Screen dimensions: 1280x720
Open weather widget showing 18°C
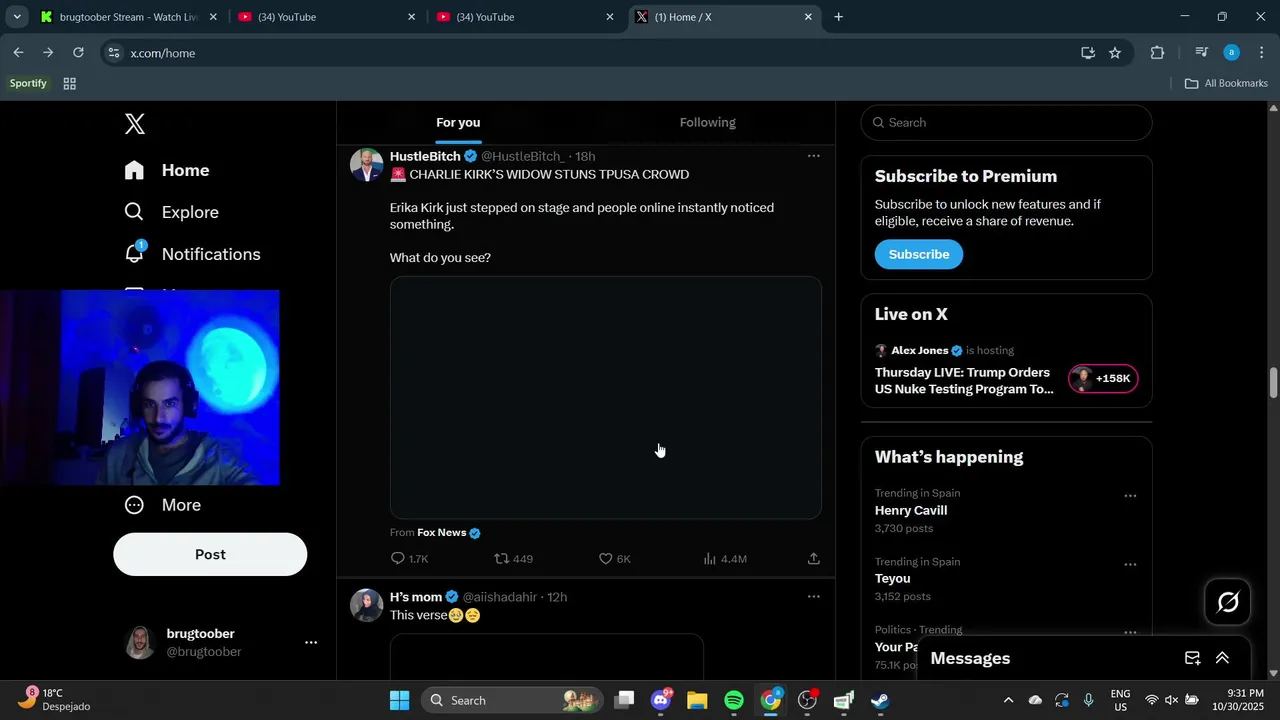(x=54, y=700)
